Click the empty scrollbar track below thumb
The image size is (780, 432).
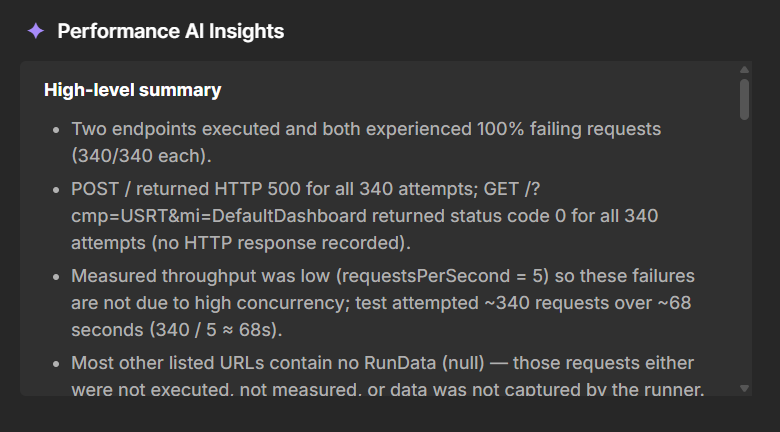(x=744, y=250)
